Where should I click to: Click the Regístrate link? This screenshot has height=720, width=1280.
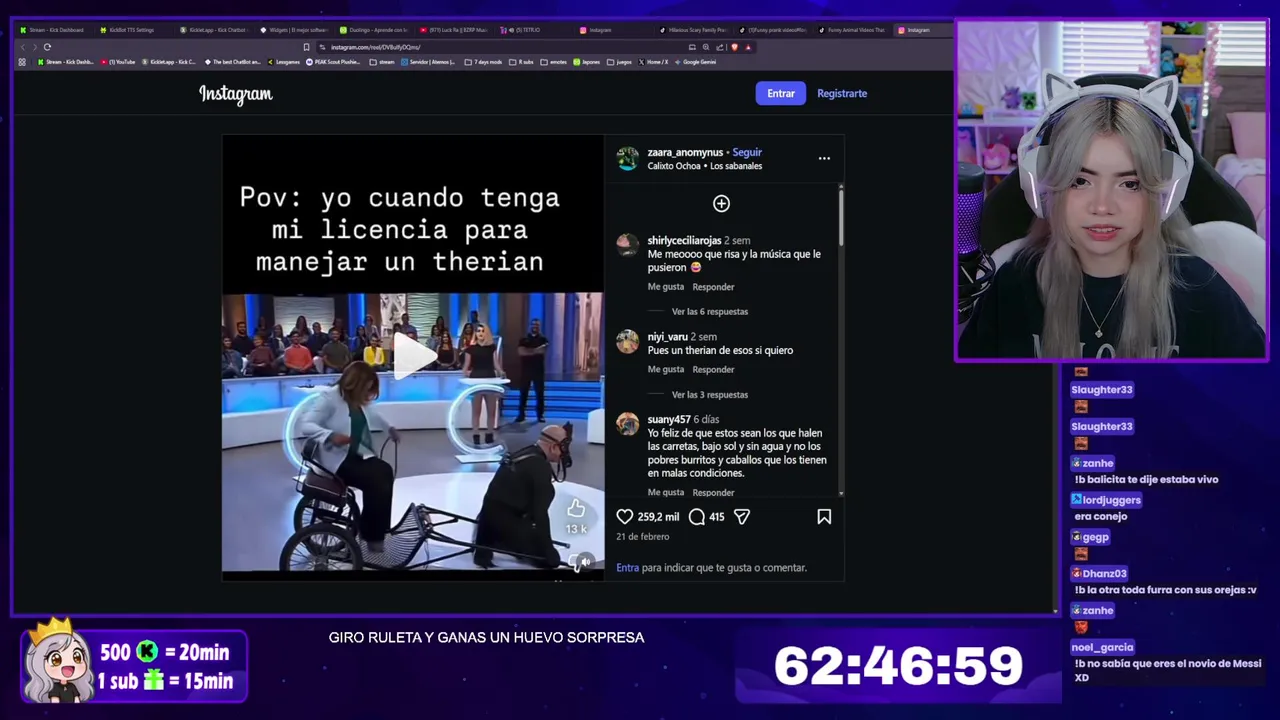(x=842, y=93)
